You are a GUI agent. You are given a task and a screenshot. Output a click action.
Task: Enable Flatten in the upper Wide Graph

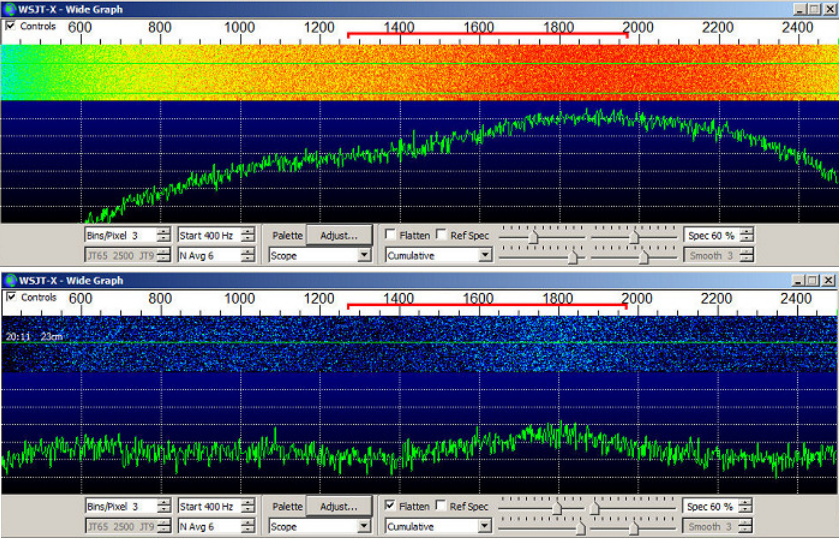pos(391,236)
